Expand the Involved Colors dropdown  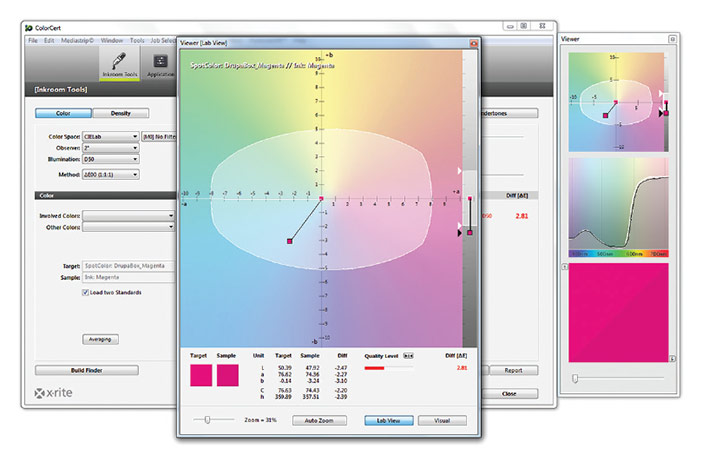click(128, 216)
